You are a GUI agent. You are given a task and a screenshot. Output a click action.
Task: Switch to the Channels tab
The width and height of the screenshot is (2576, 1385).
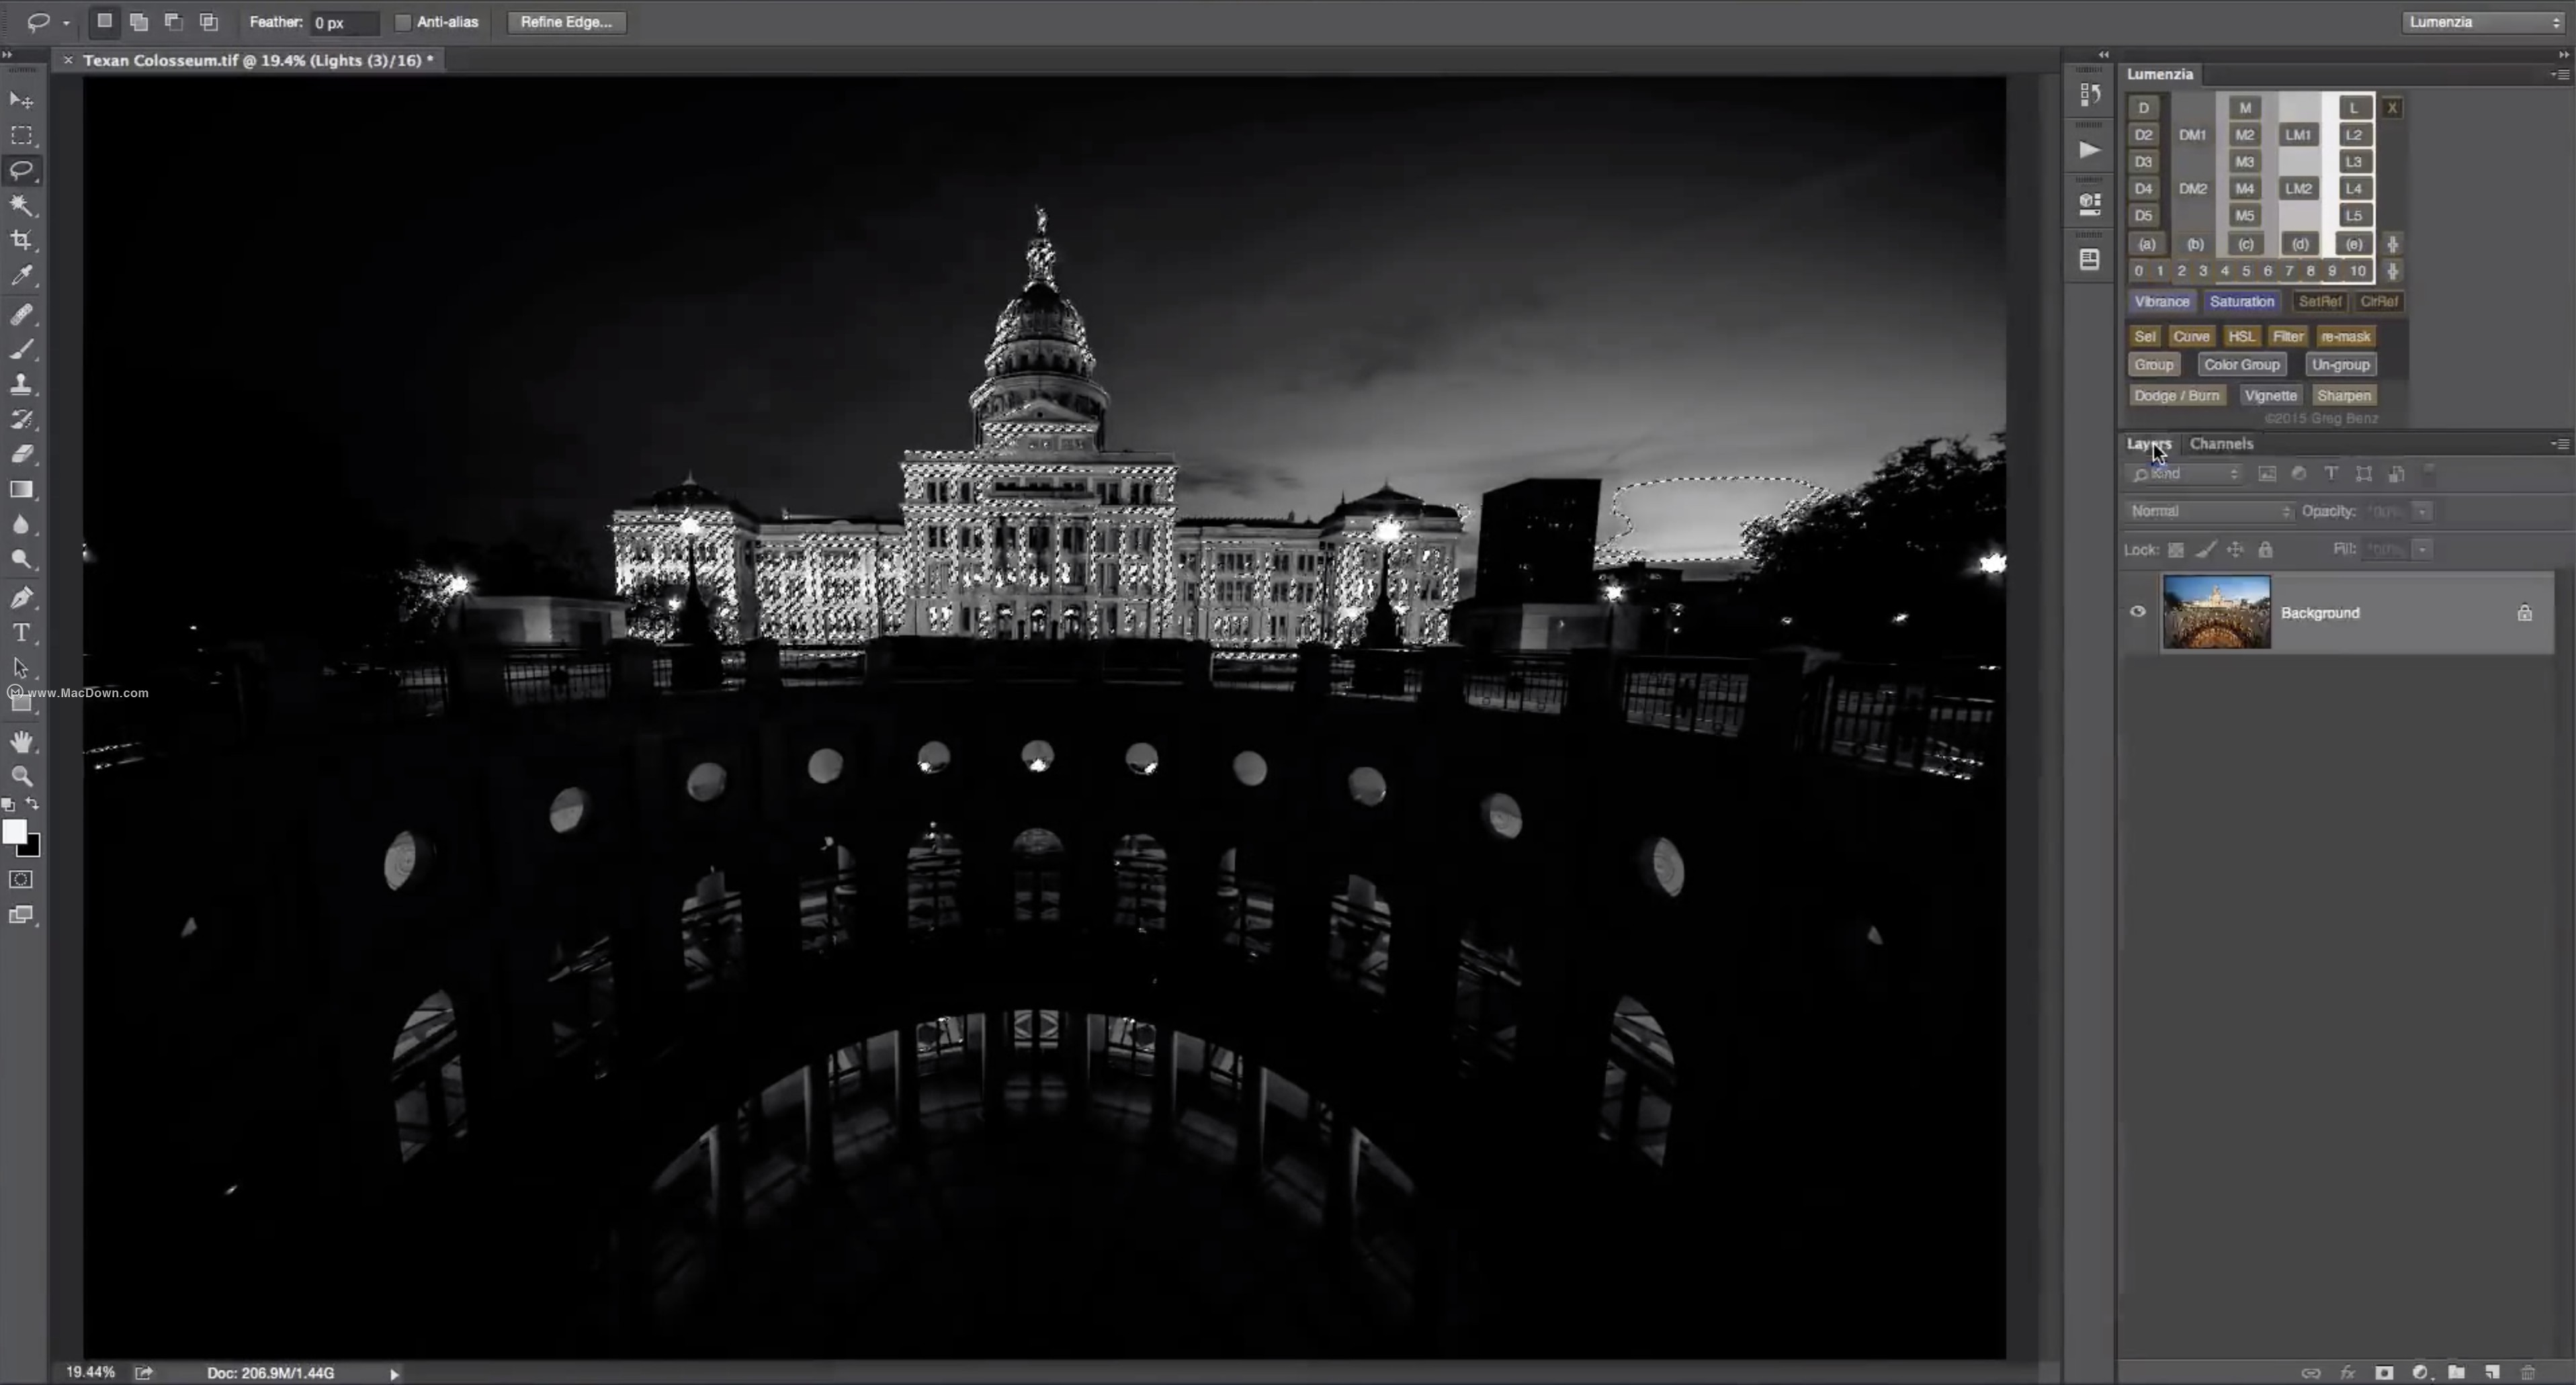click(x=2221, y=444)
